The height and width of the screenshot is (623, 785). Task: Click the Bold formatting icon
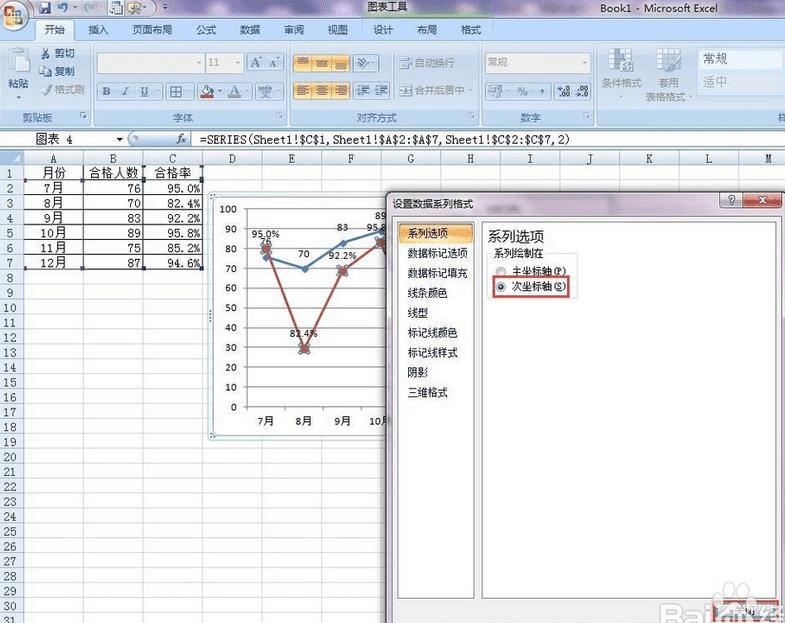(106, 92)
